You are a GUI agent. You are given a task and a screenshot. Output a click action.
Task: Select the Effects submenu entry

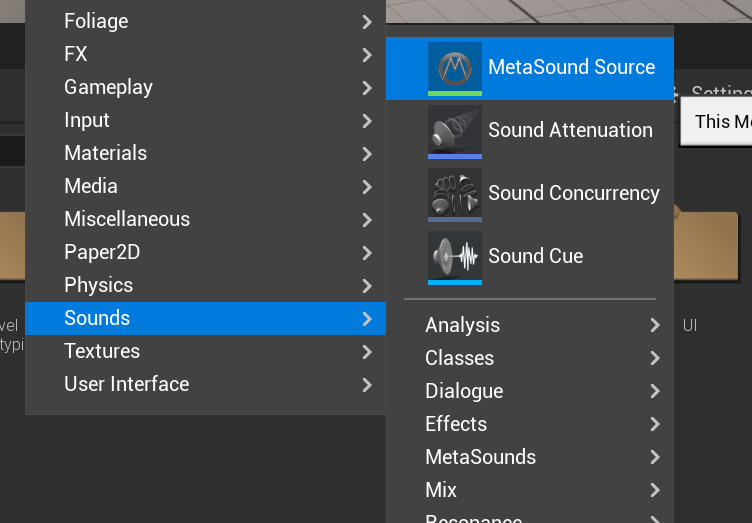coord(456,424)
